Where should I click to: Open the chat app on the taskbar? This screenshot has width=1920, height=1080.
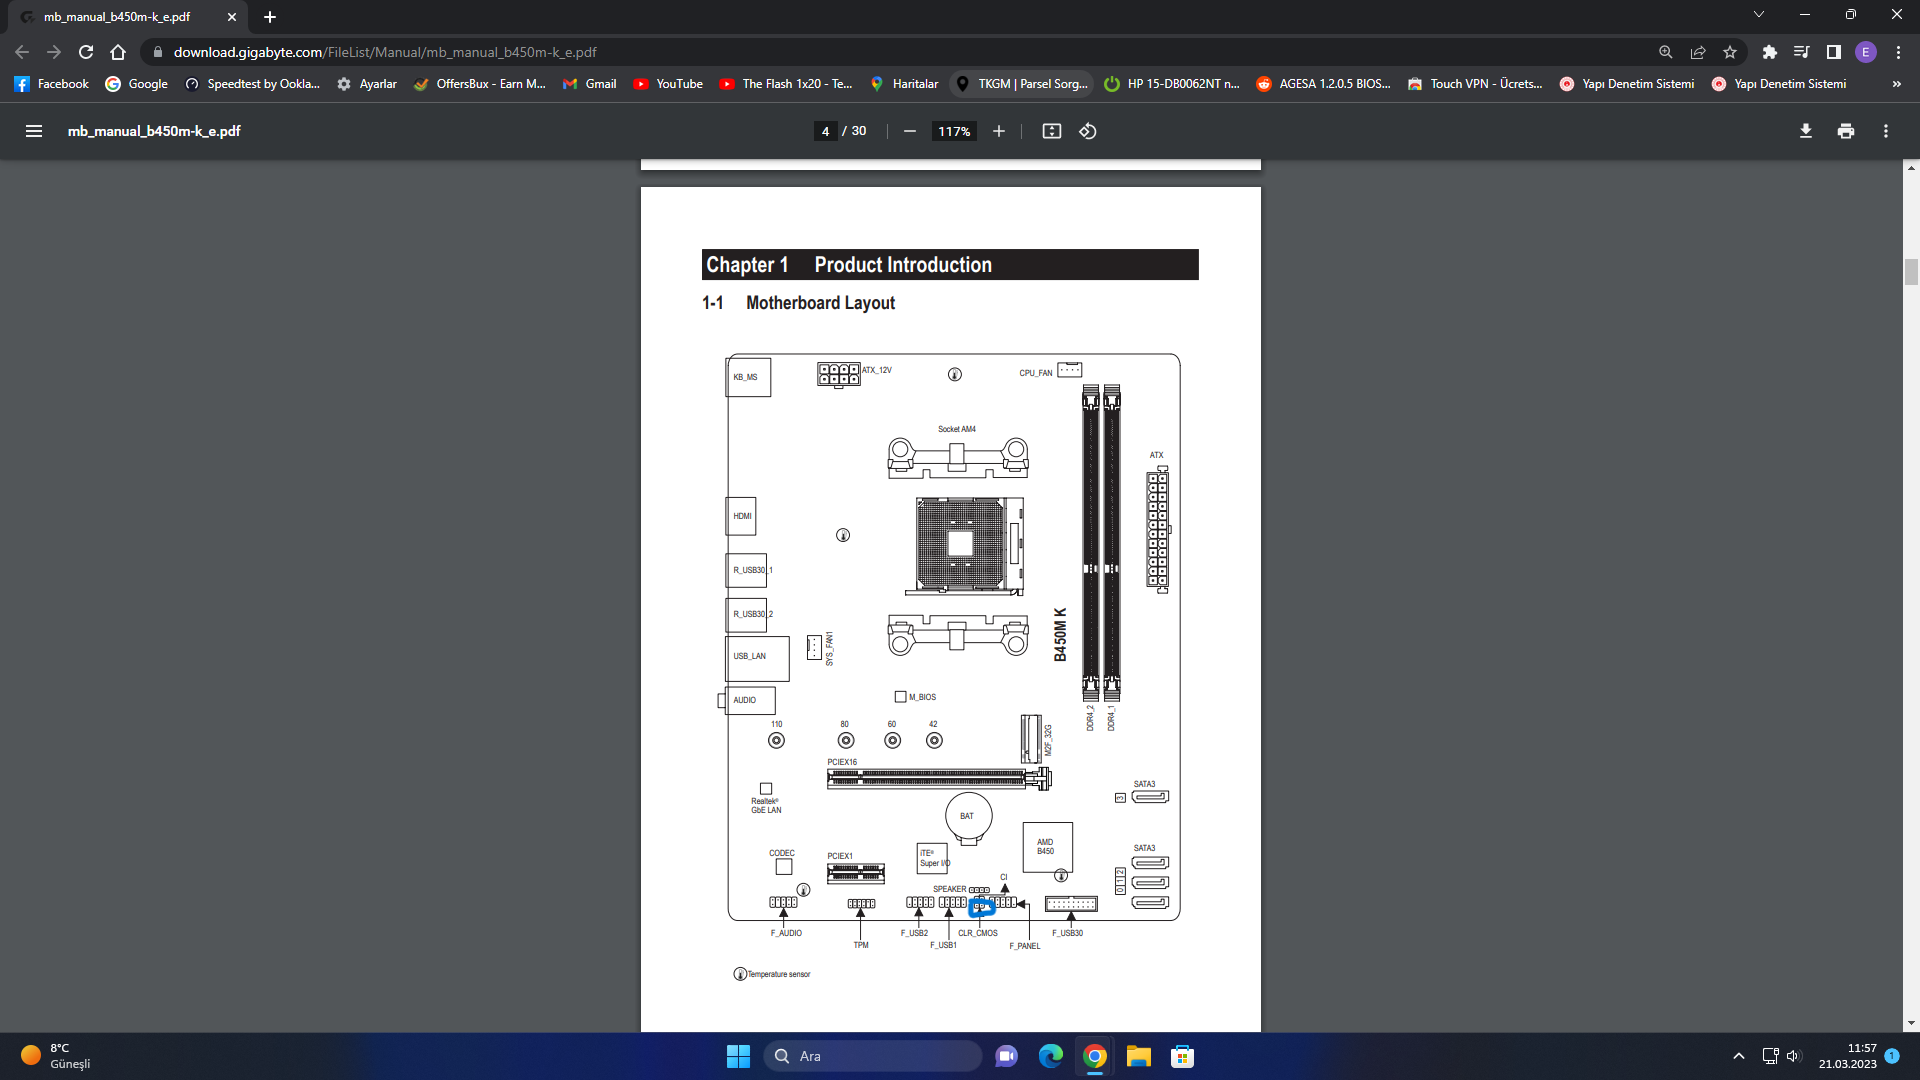click(x=1006, y=1056)
